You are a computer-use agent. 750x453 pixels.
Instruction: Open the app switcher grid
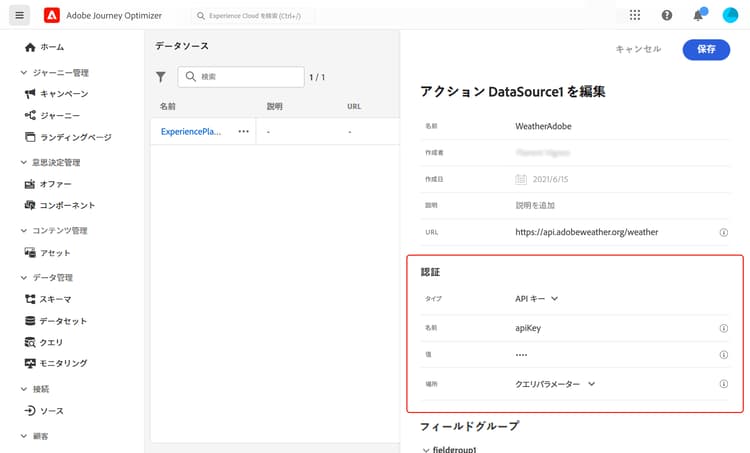(x=635, y=15)
